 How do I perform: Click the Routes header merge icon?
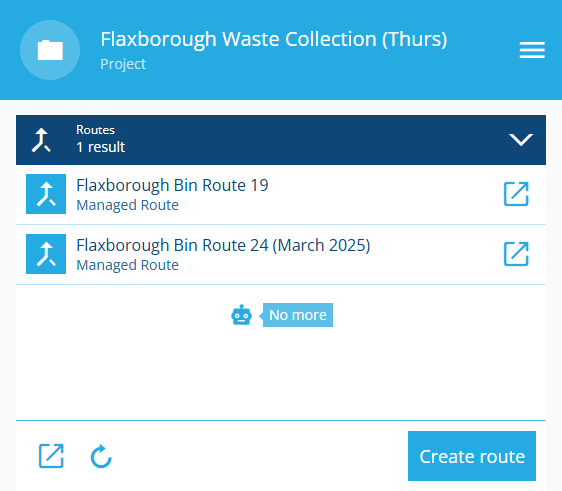click(41, 140)
